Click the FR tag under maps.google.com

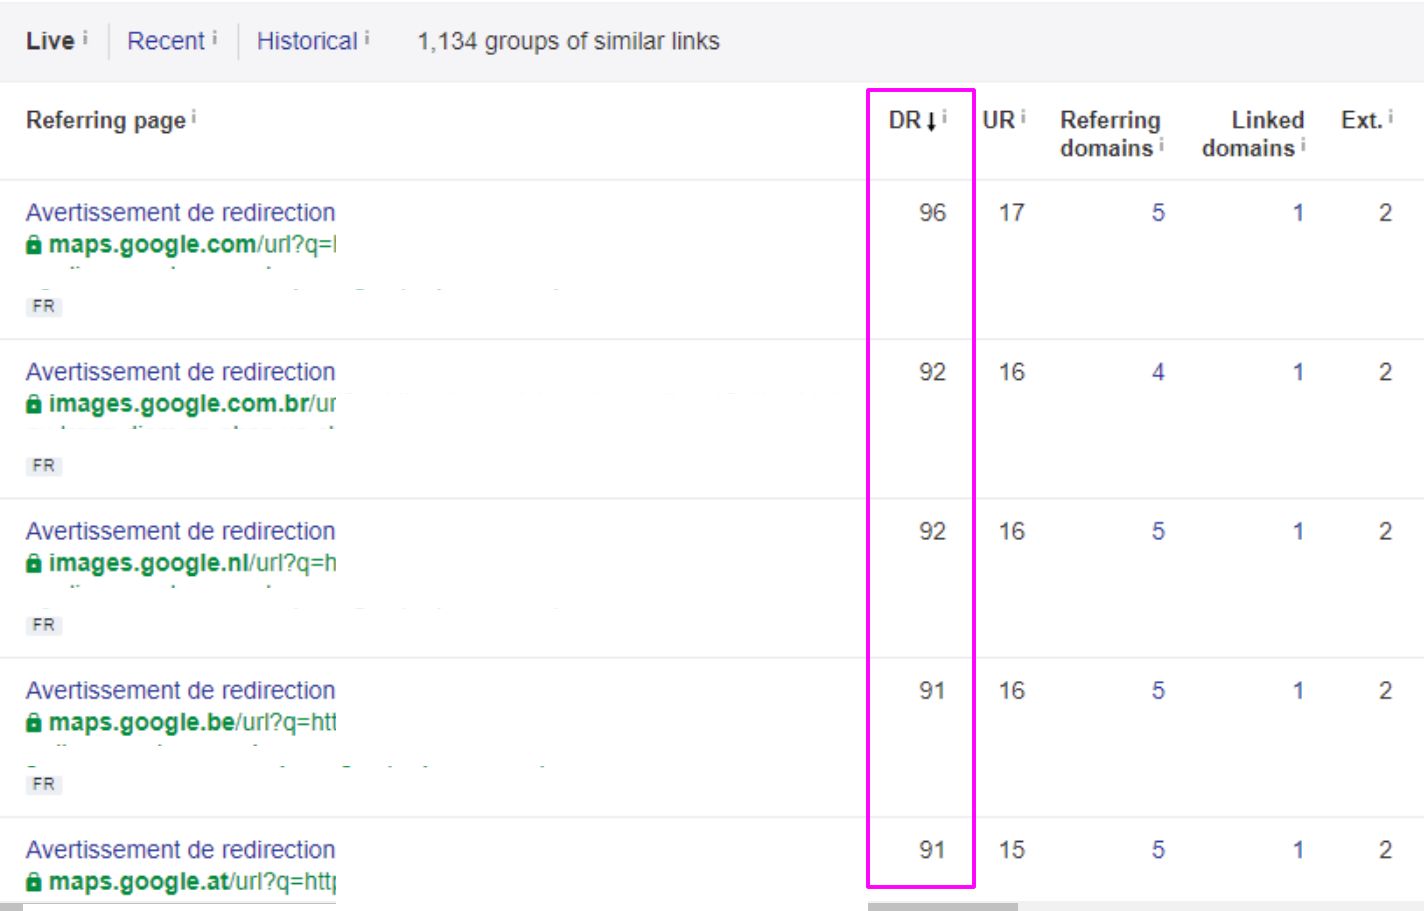pyautogui.click(x=43, y=306)
